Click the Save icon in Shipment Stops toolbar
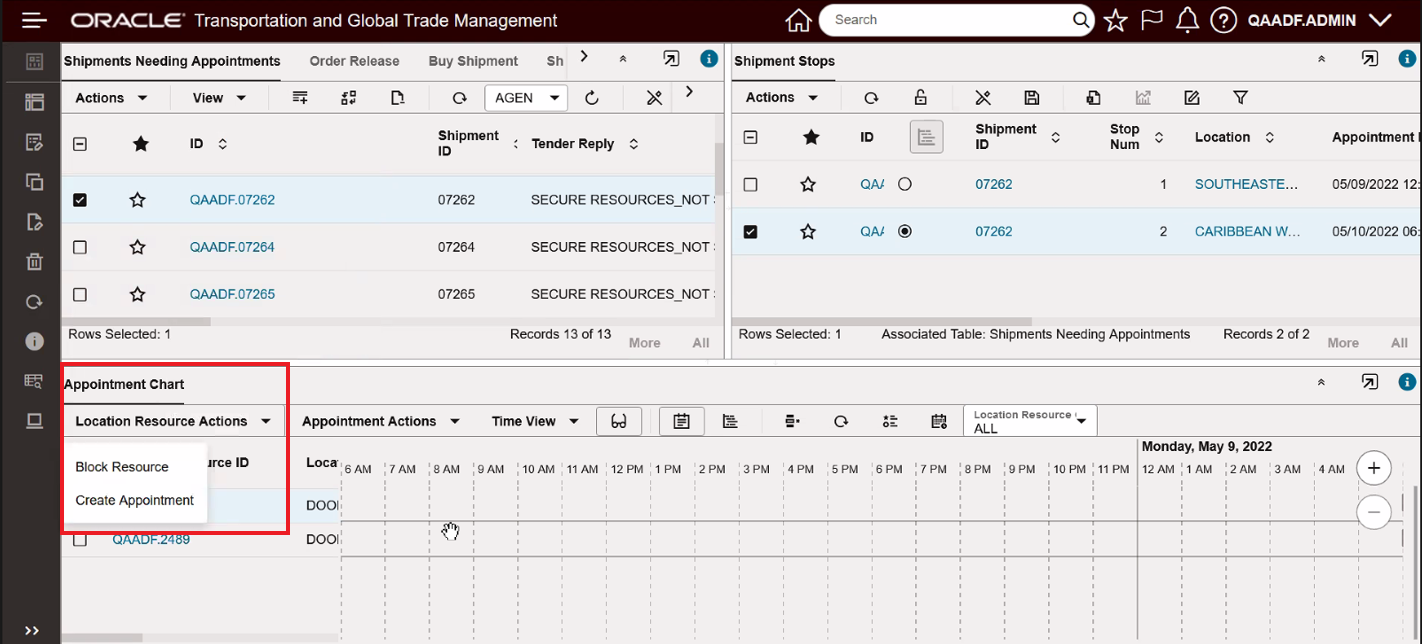The width and height of the screenshot is (1423, 644). click(x=1032, y=97)
